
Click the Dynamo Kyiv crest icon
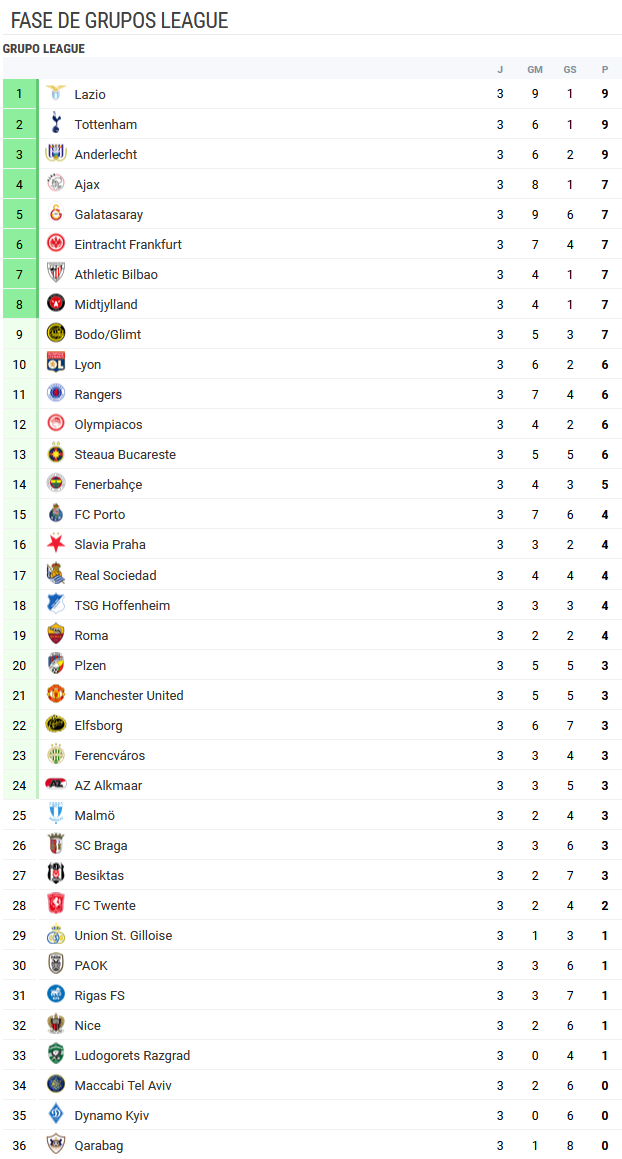click(x=56, y=1115)
